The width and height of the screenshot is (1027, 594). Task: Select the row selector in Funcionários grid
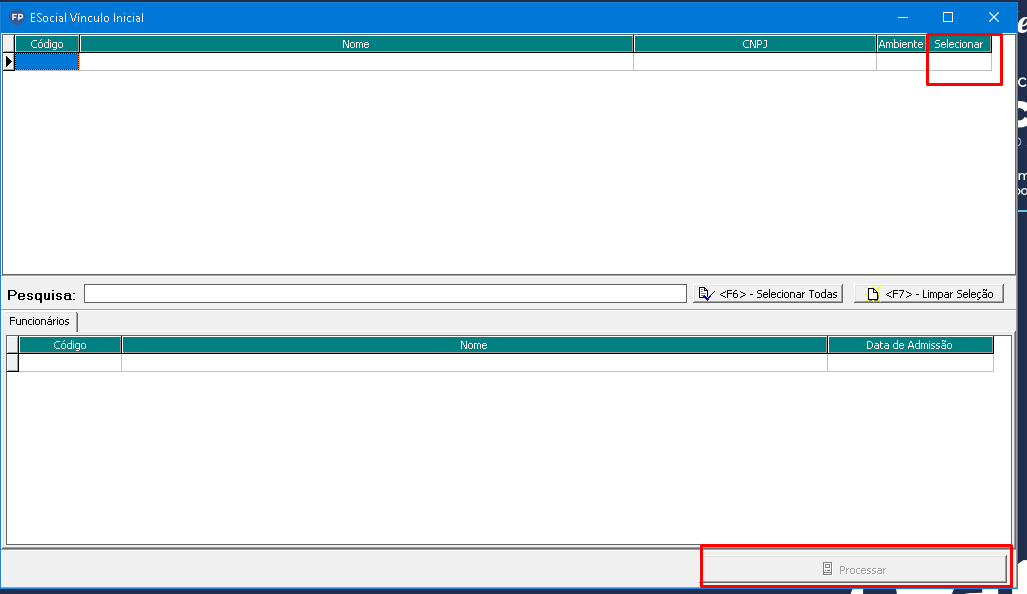[x=13, y=363]
